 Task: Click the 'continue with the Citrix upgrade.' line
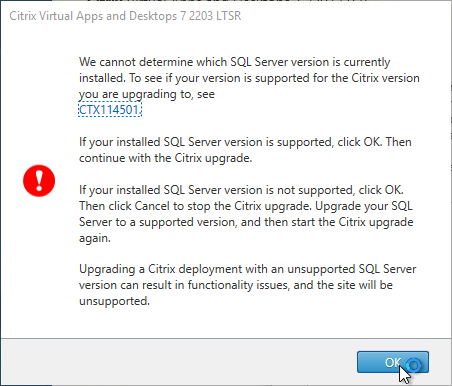pos(165,158)
